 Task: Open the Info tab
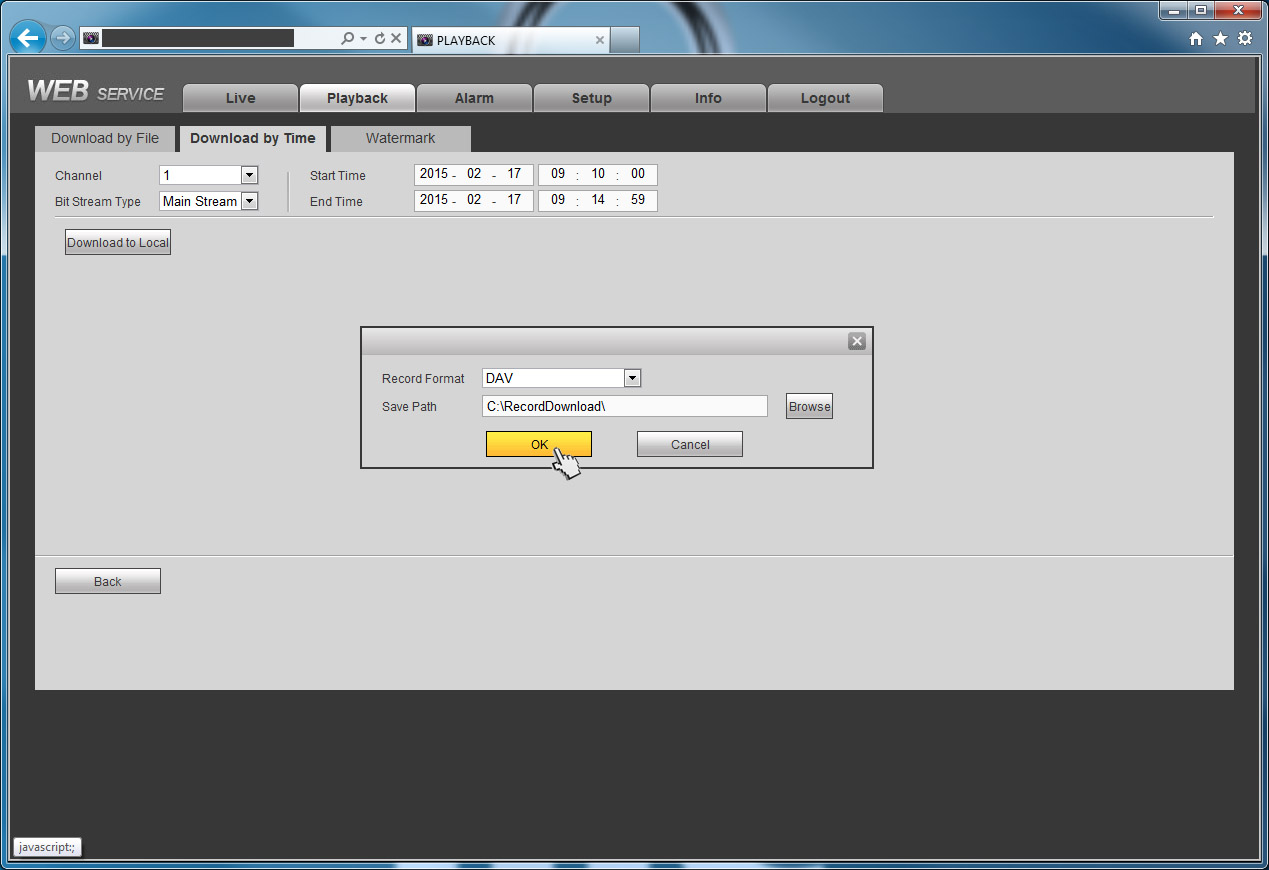(708, 98)
